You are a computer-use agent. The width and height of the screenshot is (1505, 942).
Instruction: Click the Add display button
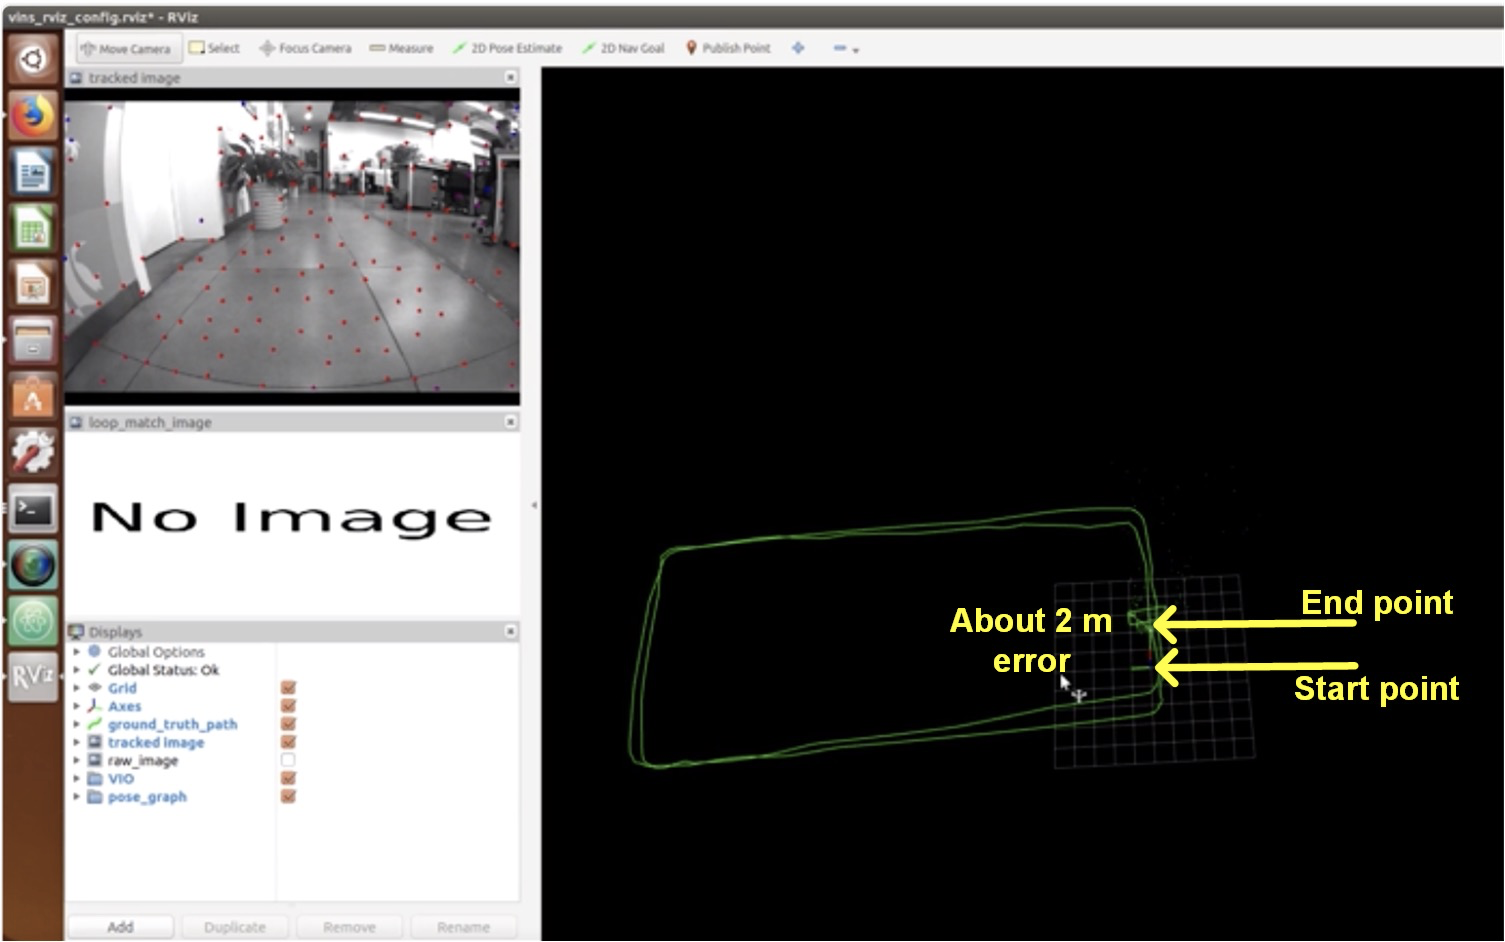120,927
